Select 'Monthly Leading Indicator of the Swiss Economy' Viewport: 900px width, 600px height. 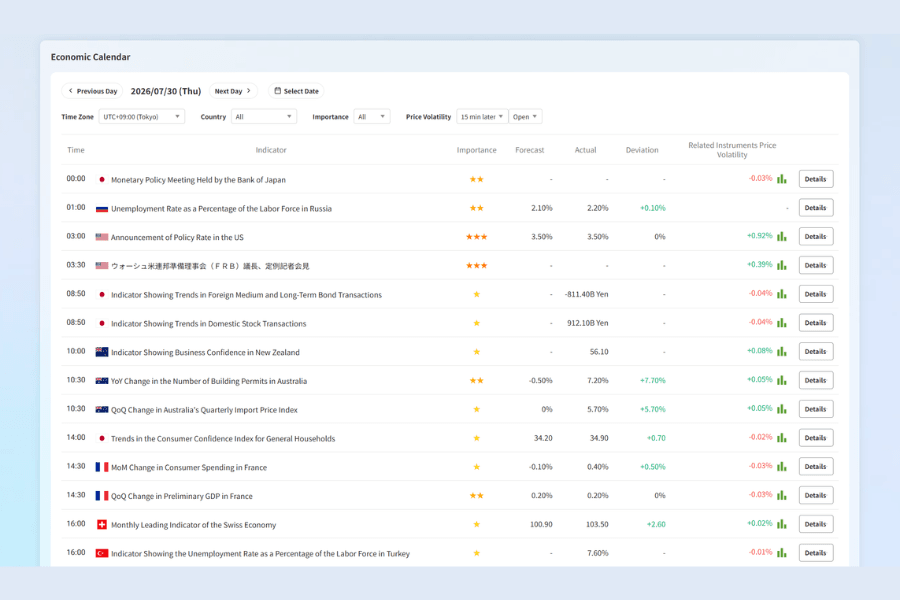point(193,525)
